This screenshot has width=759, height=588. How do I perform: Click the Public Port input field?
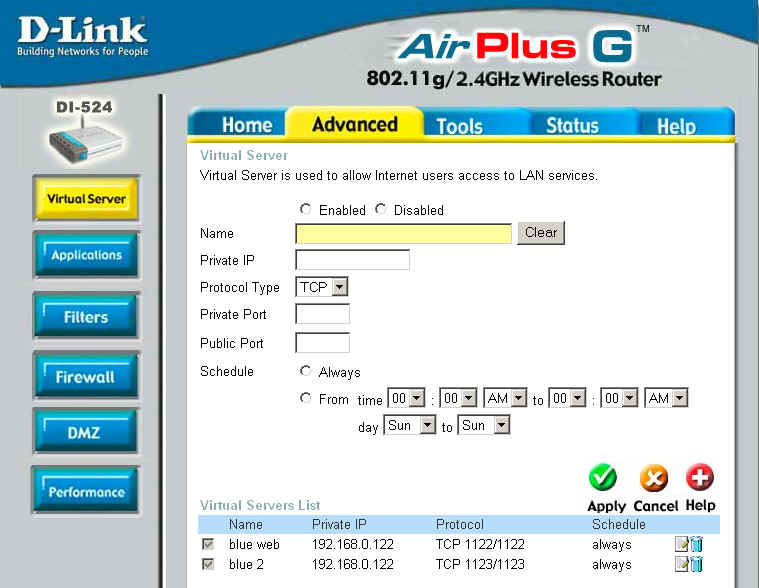[322, 343]
